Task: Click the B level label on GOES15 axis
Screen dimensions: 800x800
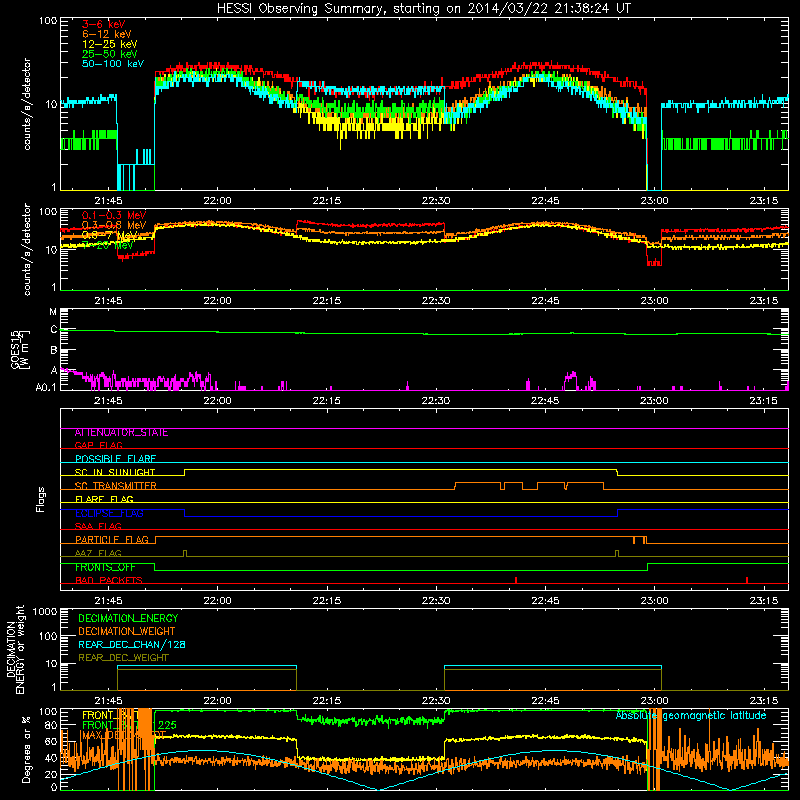Action: pyautogui.click(x=54, y=351)
